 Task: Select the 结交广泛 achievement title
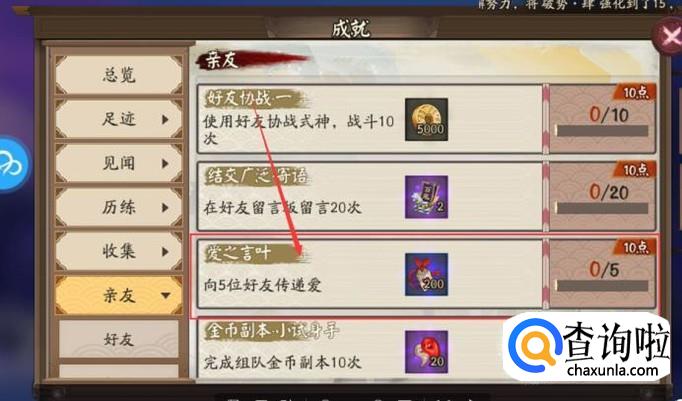coord(257,177)
